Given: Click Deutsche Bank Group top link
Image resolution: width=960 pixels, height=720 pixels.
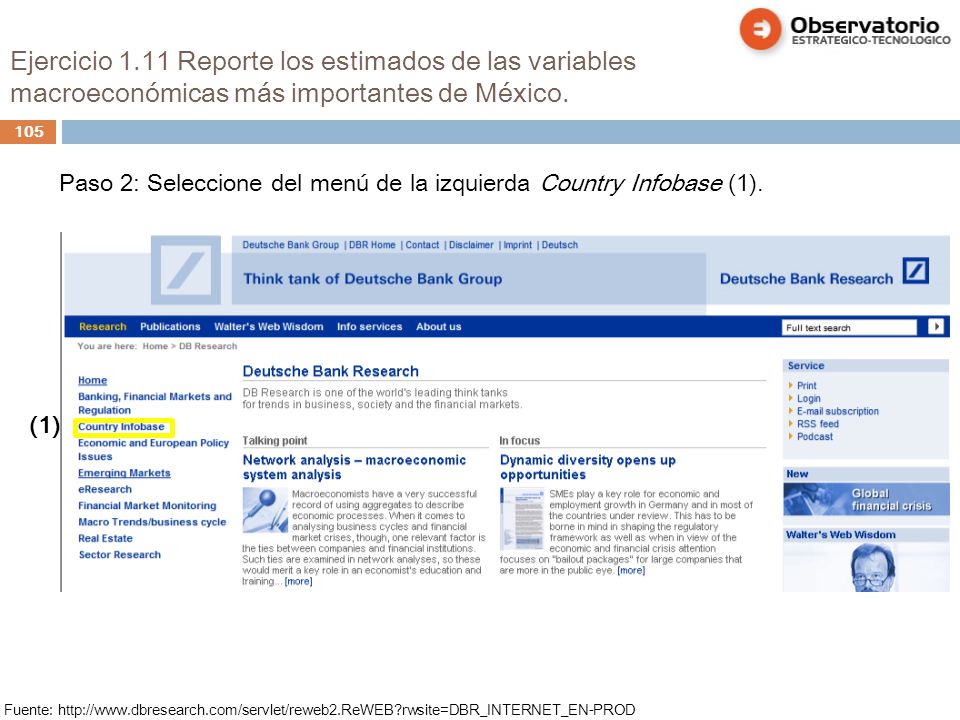Looking at the screenshot, I should click(x=290, y=245).
